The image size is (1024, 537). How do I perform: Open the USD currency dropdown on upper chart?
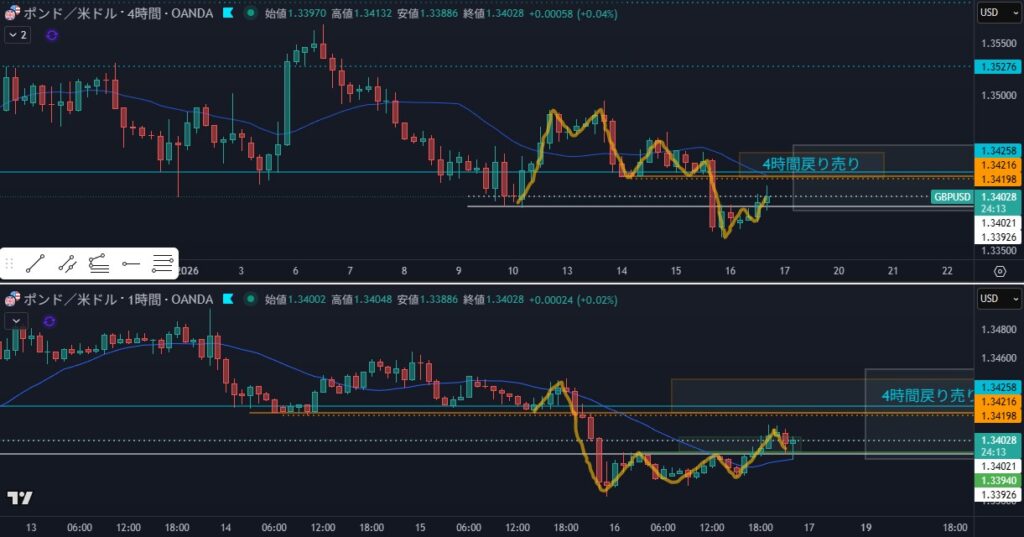(x=994, y=13)
